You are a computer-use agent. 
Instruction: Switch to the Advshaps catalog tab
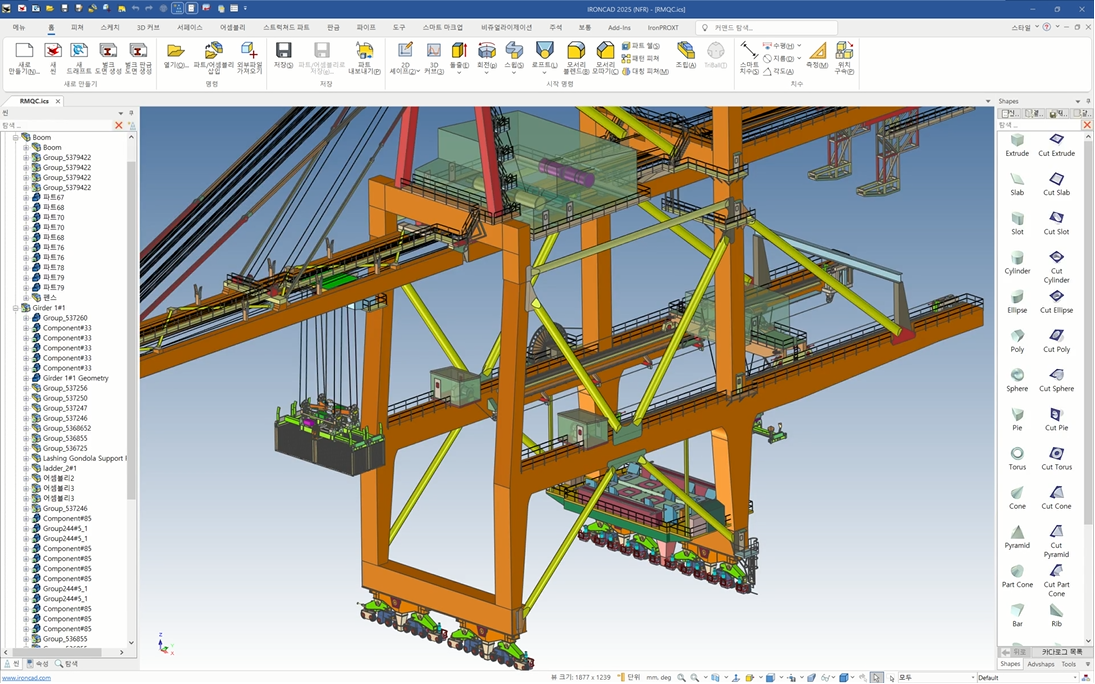pos(1040,664)
